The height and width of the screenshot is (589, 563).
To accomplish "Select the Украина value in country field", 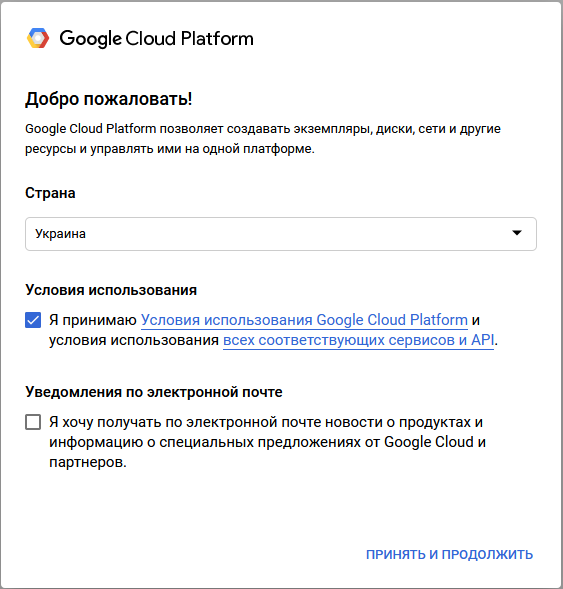I will pos(60,234).
